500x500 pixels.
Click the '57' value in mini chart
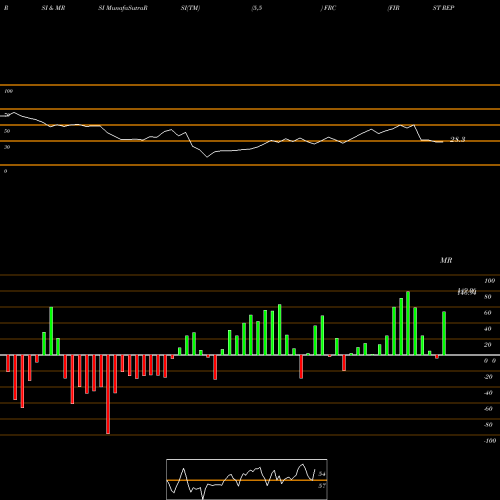pos(322,486)
